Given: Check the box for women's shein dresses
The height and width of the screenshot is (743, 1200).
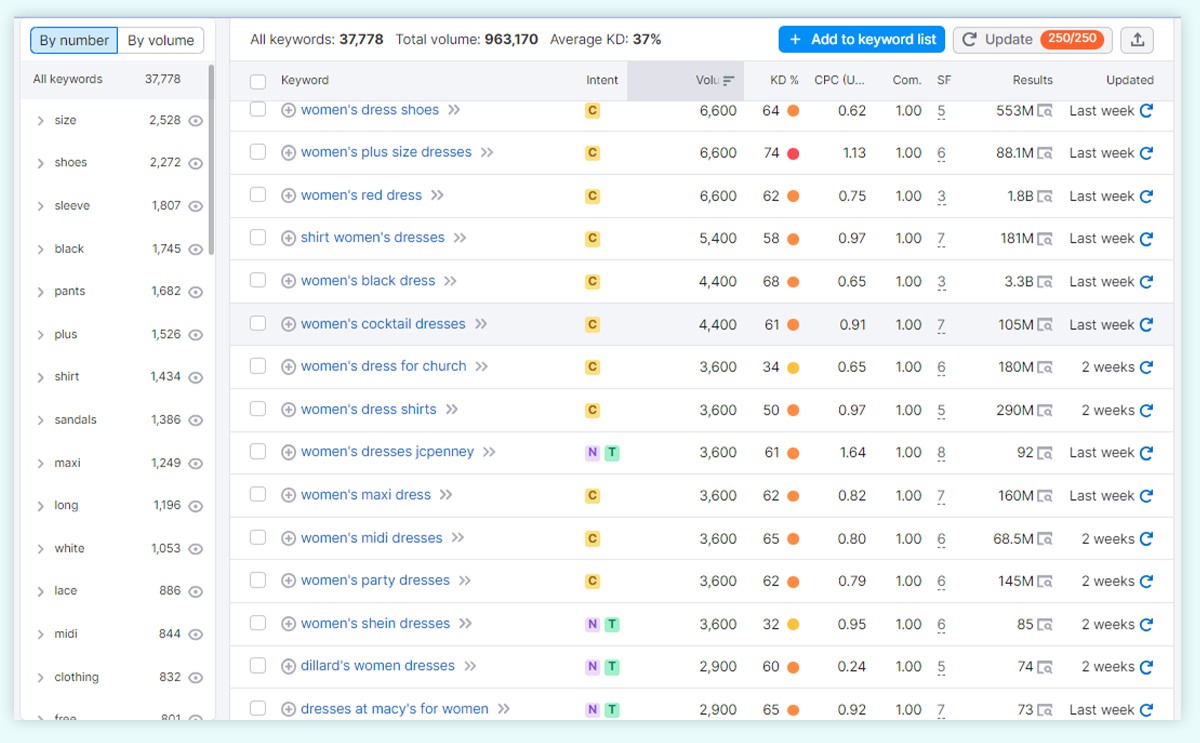Looking at the screenshot, I should pos(258,623).
